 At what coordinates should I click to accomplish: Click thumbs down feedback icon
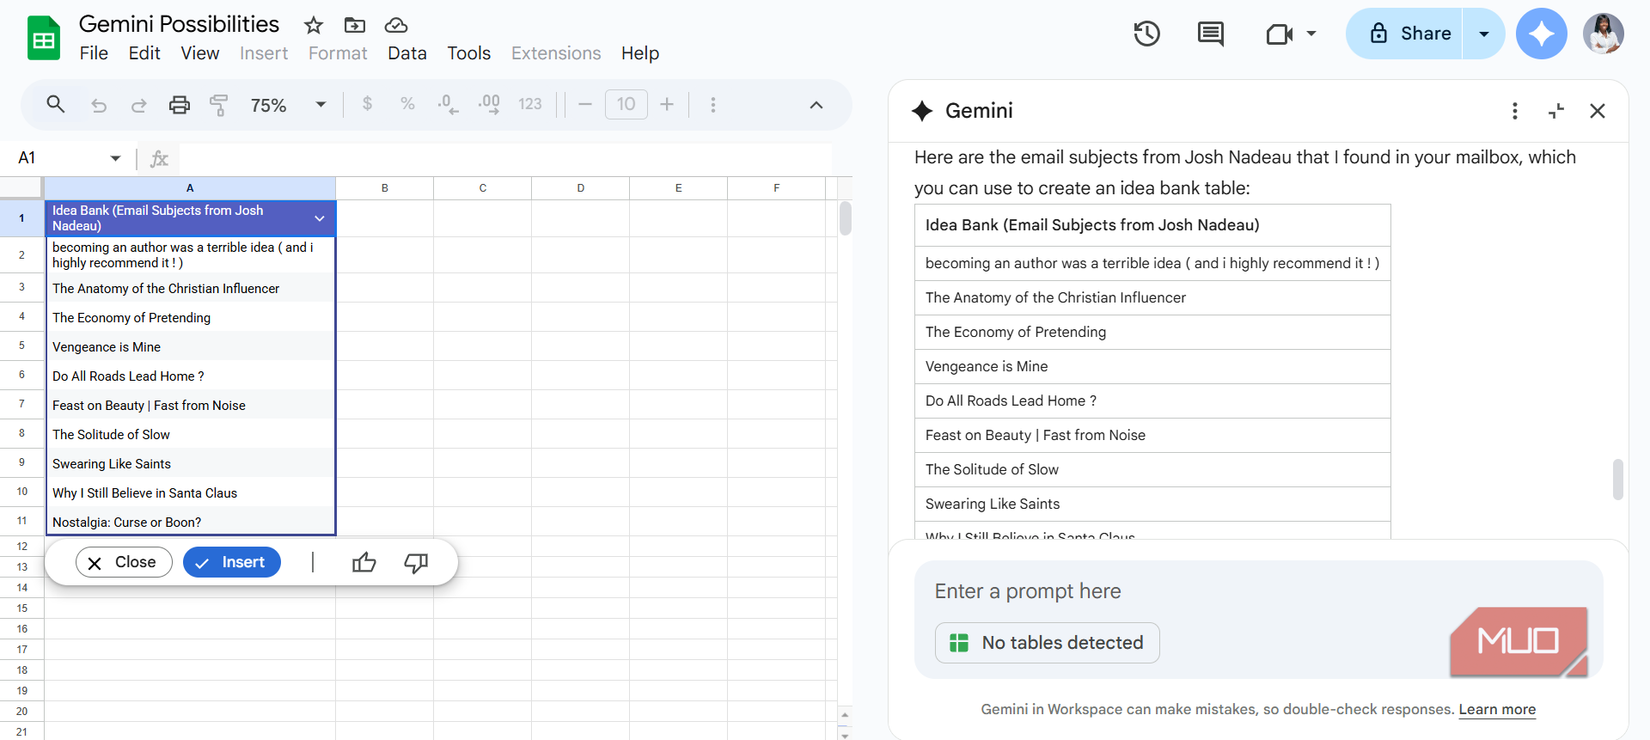416,563
